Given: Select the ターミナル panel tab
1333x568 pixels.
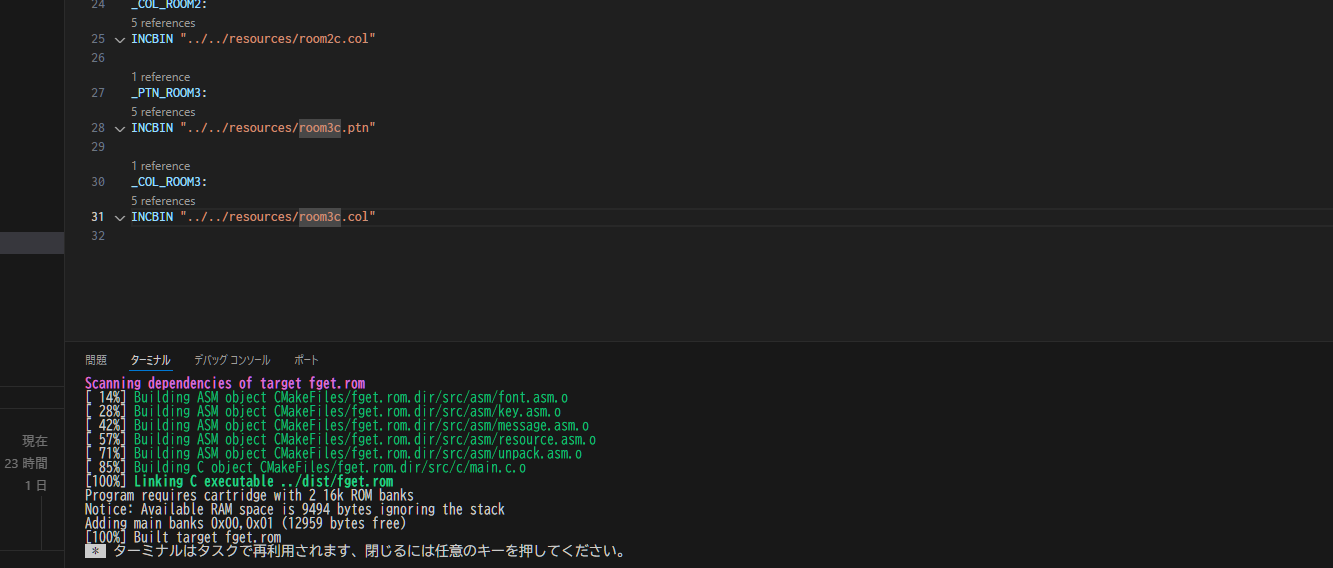Looking at the screenshot, I should pyautogui.click(x=151, y=360).
